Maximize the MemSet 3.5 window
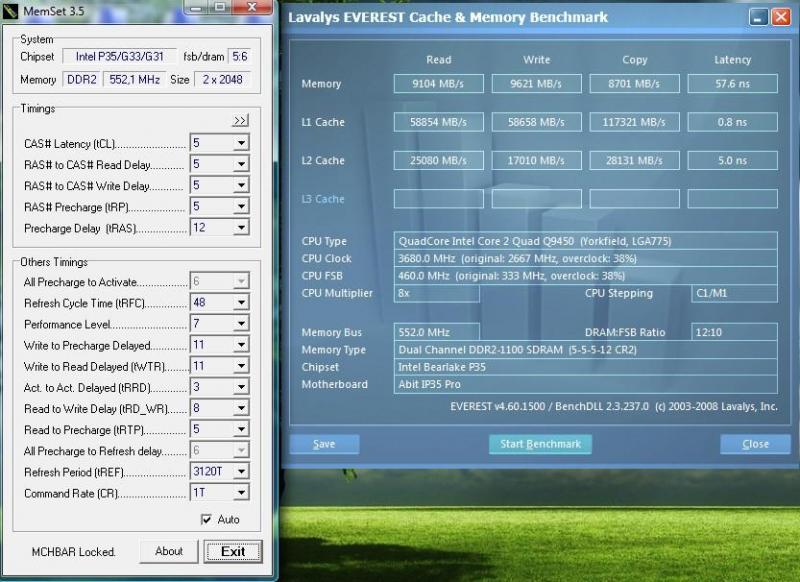The width and height of the screenshot is (800, 582). tap(220, 7)
